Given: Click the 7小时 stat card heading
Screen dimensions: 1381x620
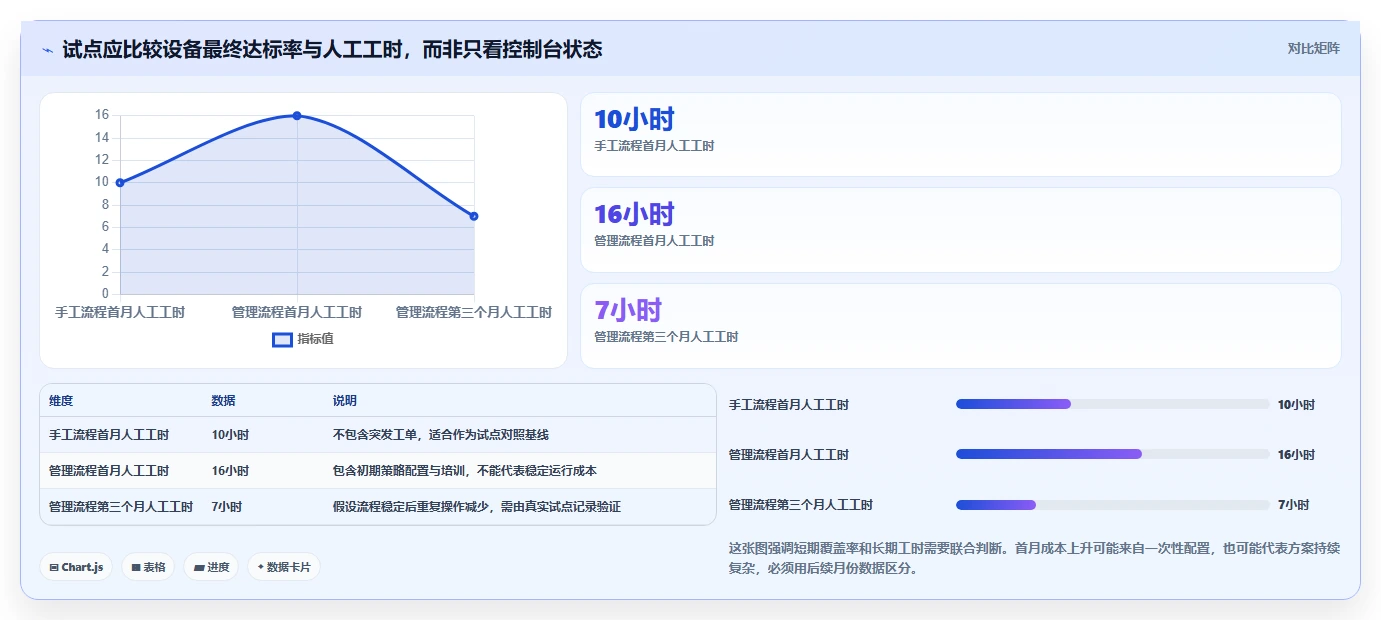Looking at the screenshot, I should pyautogui.click(x=628, y=311).
